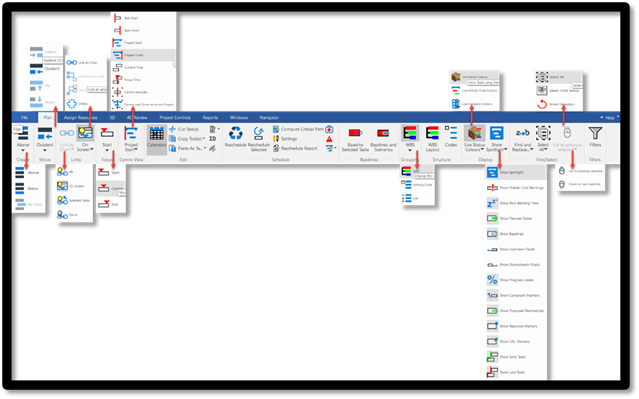Click the Codes structure icon
The width and height of the screenshot is (639, 399).
tap(451, 133)
